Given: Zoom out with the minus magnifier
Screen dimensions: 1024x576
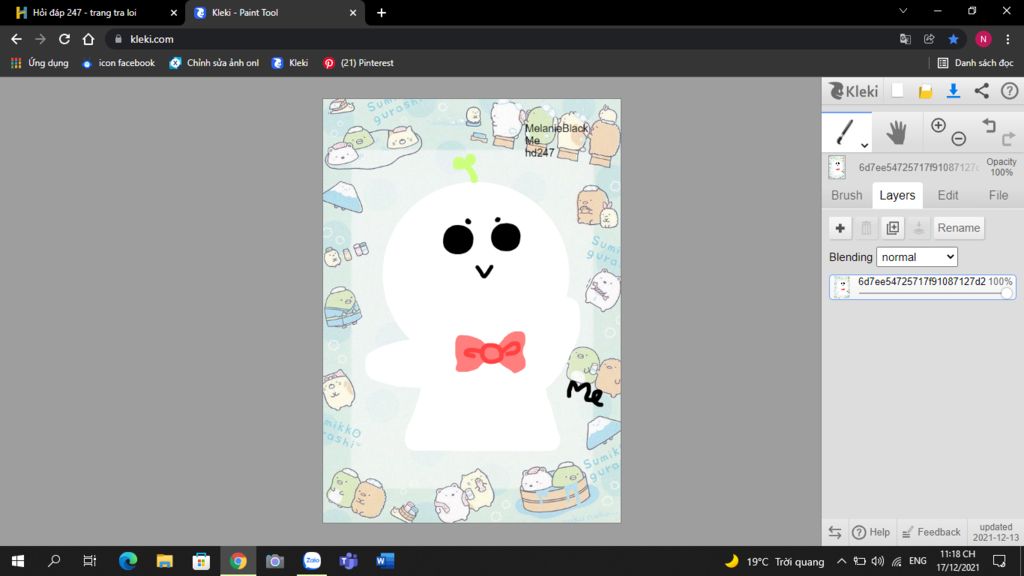Looking at the screenshot, I should (959, 138).
